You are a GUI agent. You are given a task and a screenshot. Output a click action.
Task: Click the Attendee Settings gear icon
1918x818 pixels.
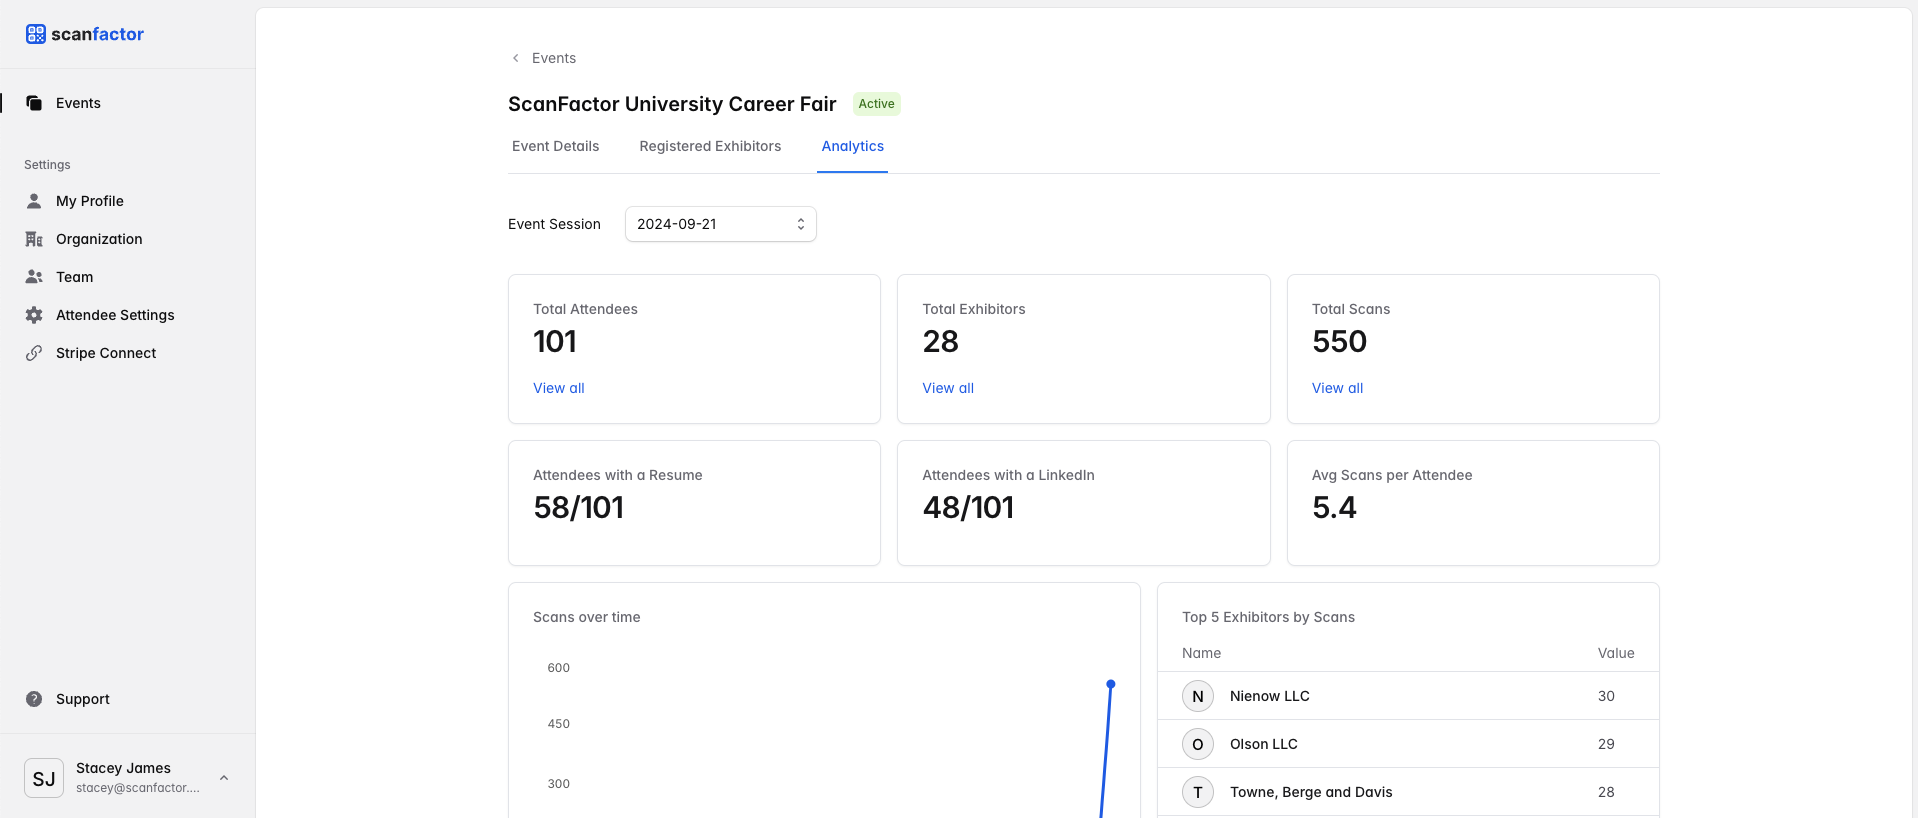point(34,315)
